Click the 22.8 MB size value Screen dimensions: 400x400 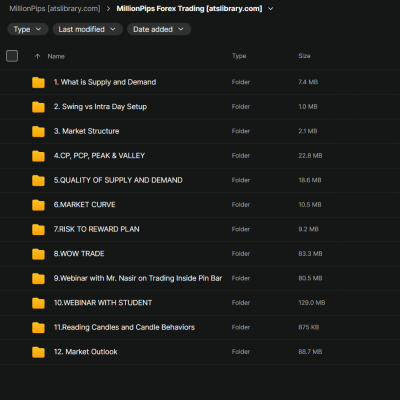(310, 156)
